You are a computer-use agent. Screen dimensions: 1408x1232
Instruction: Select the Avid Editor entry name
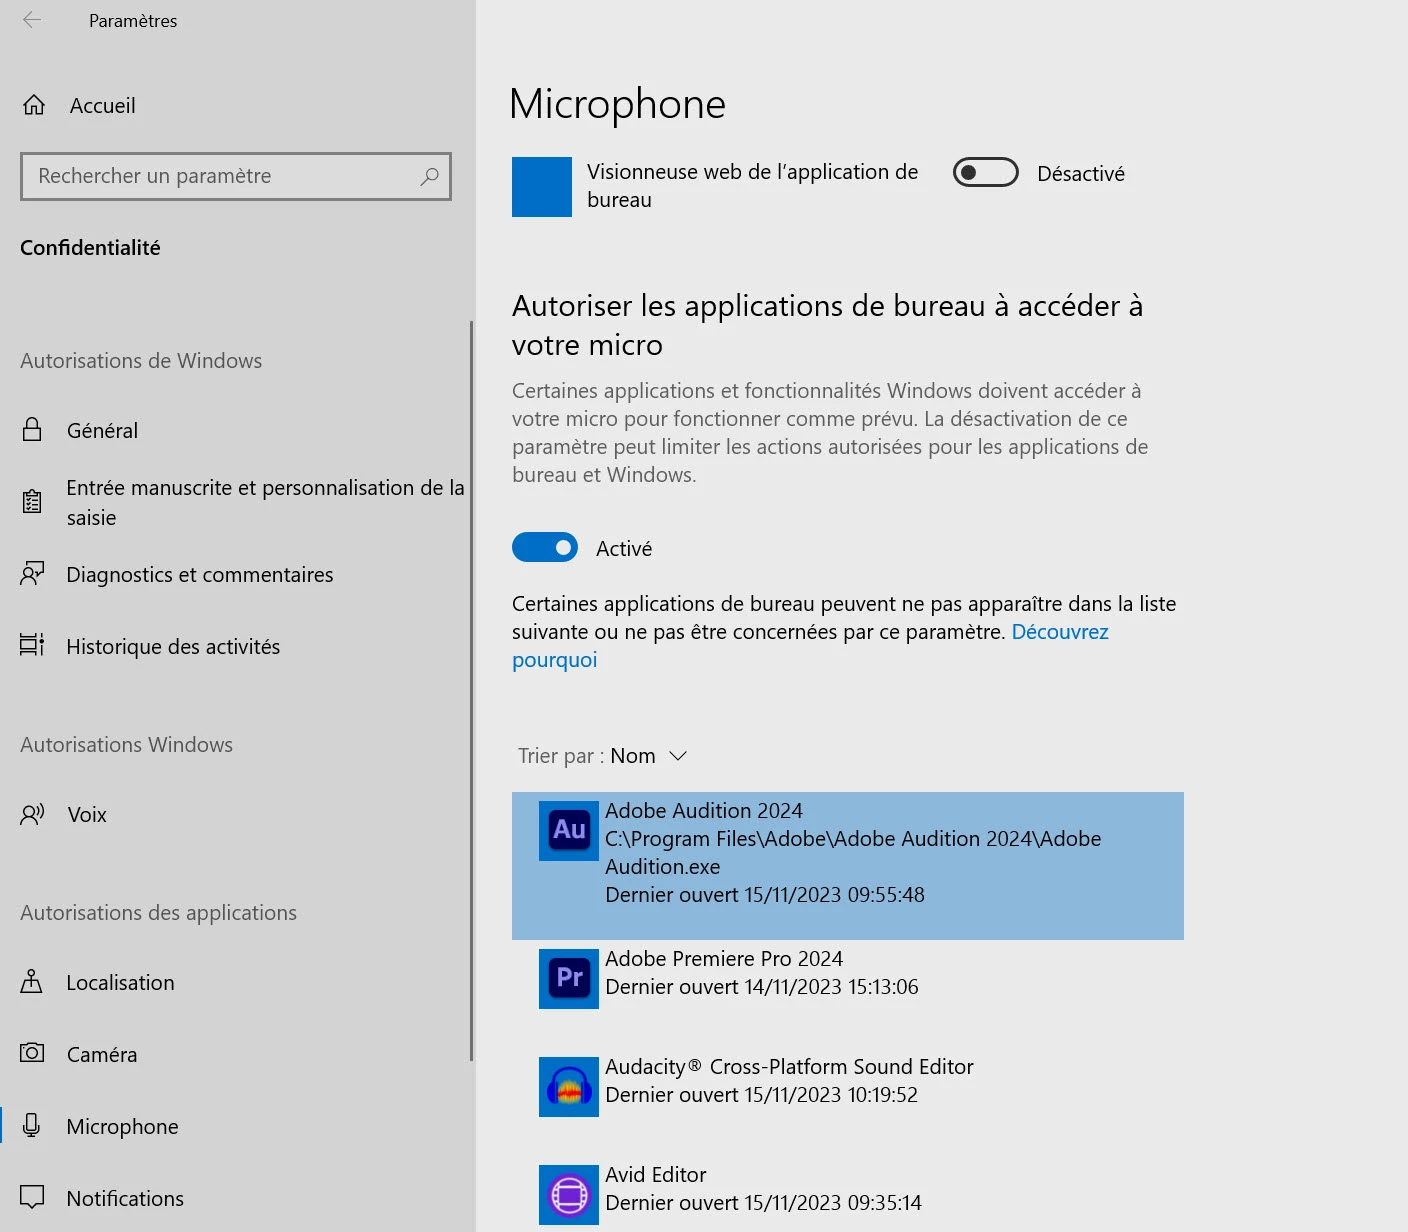(x=656, y=1174)
